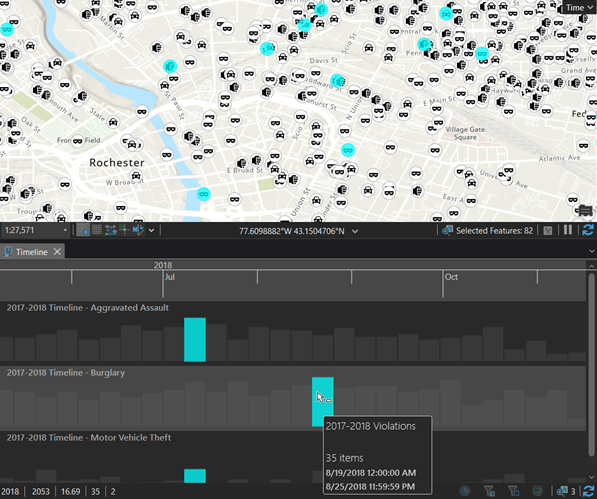Image resolution: width=597 pixels, height=499 pixels.
Task: Click the north arrow rotation icon
Action: coord(138,230)
